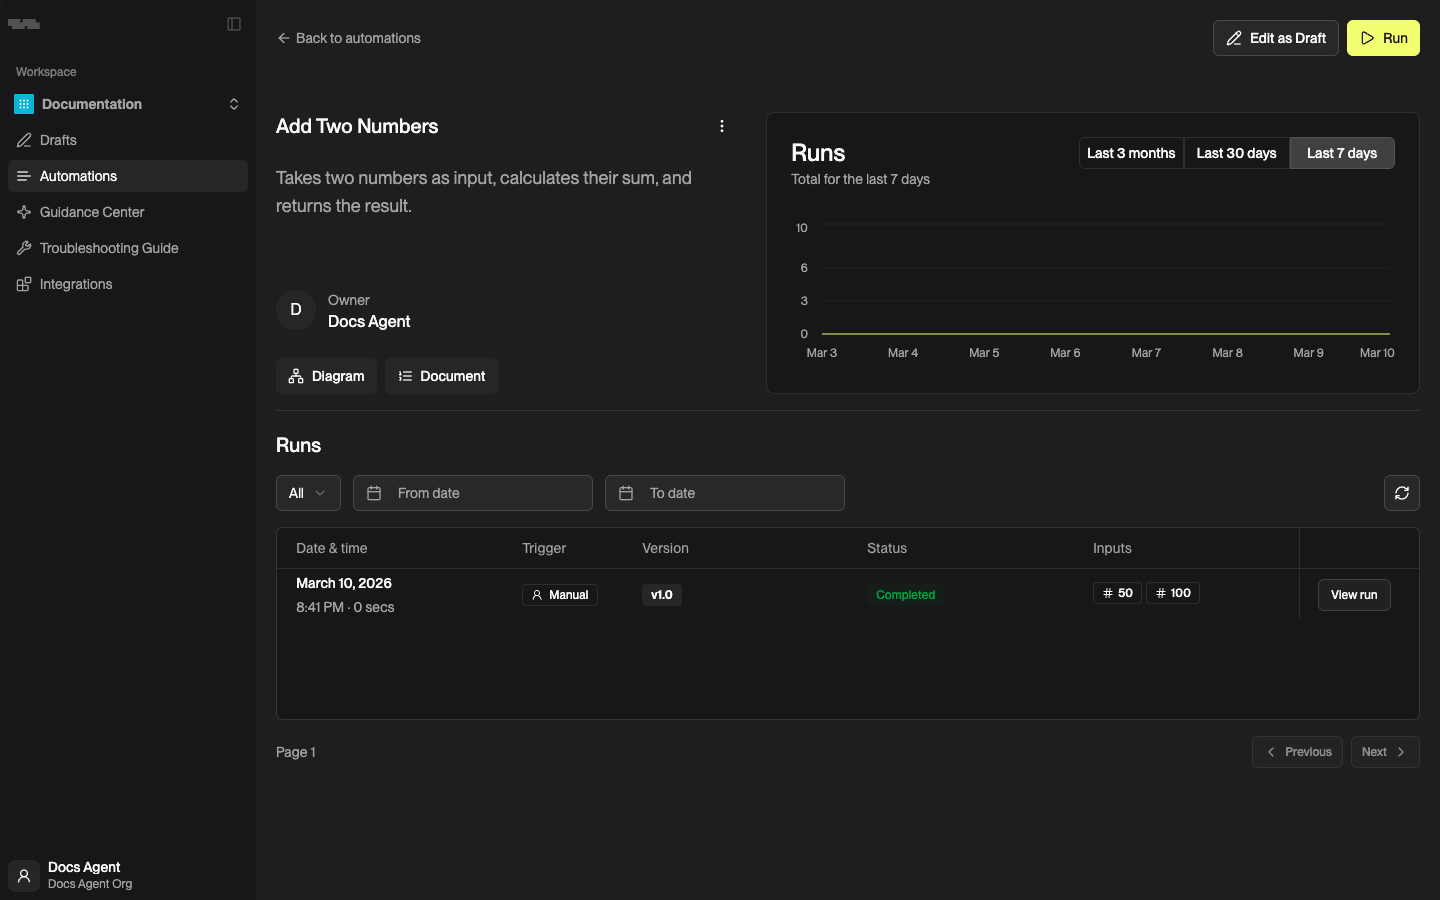Viewport: 1440px width, 900px height.
Task: Click the logo in top-left corner
Action: [x=24, y=24]
